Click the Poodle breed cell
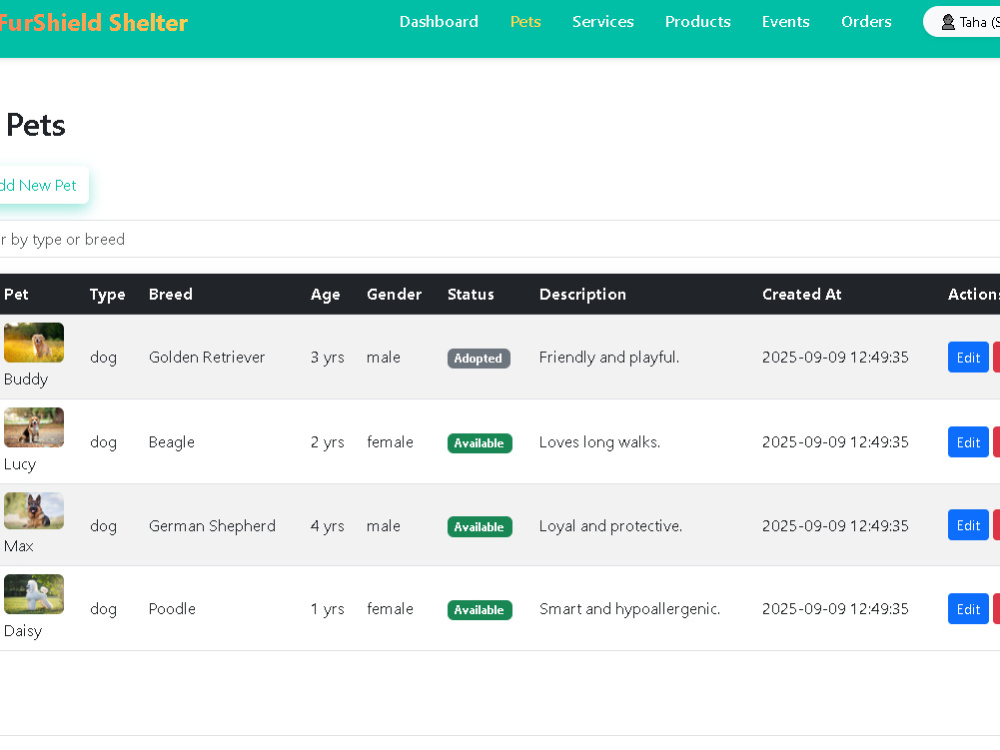 (172, 609)
